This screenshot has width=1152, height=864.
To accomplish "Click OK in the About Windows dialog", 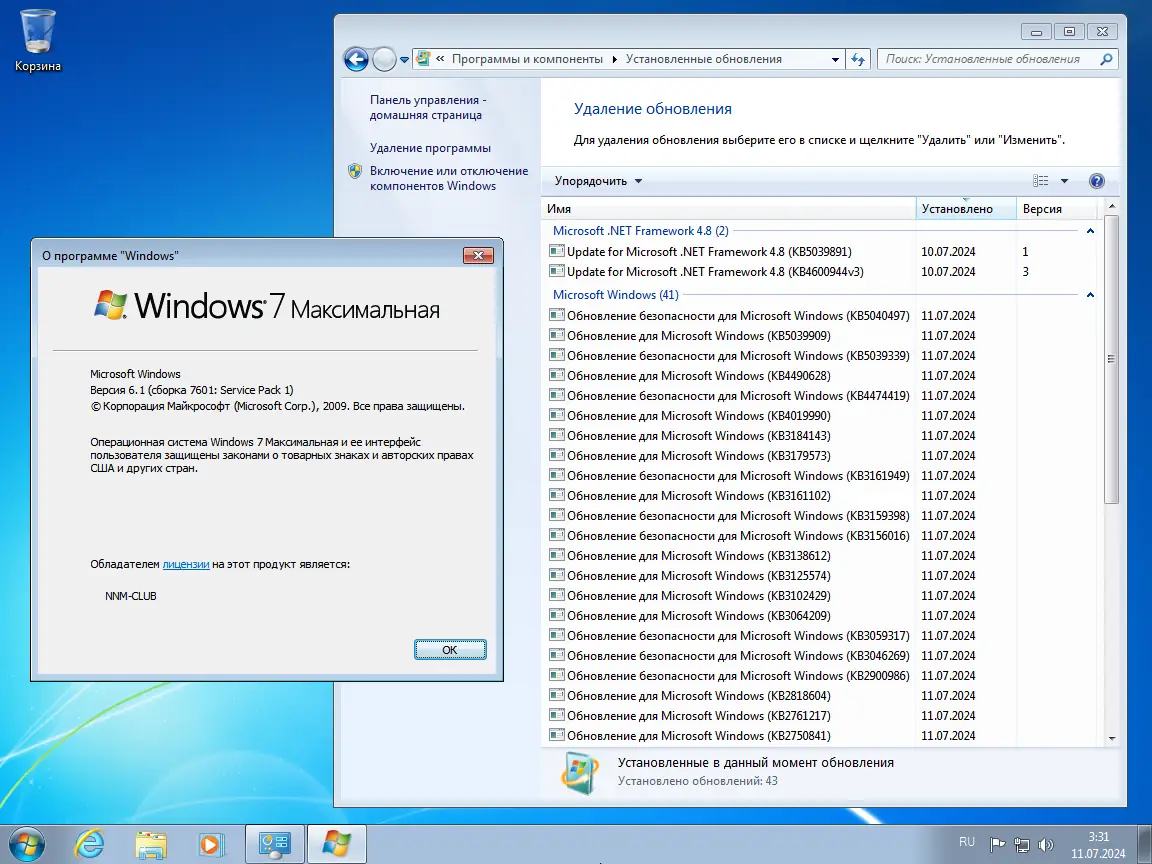I will tap(449, 649).
